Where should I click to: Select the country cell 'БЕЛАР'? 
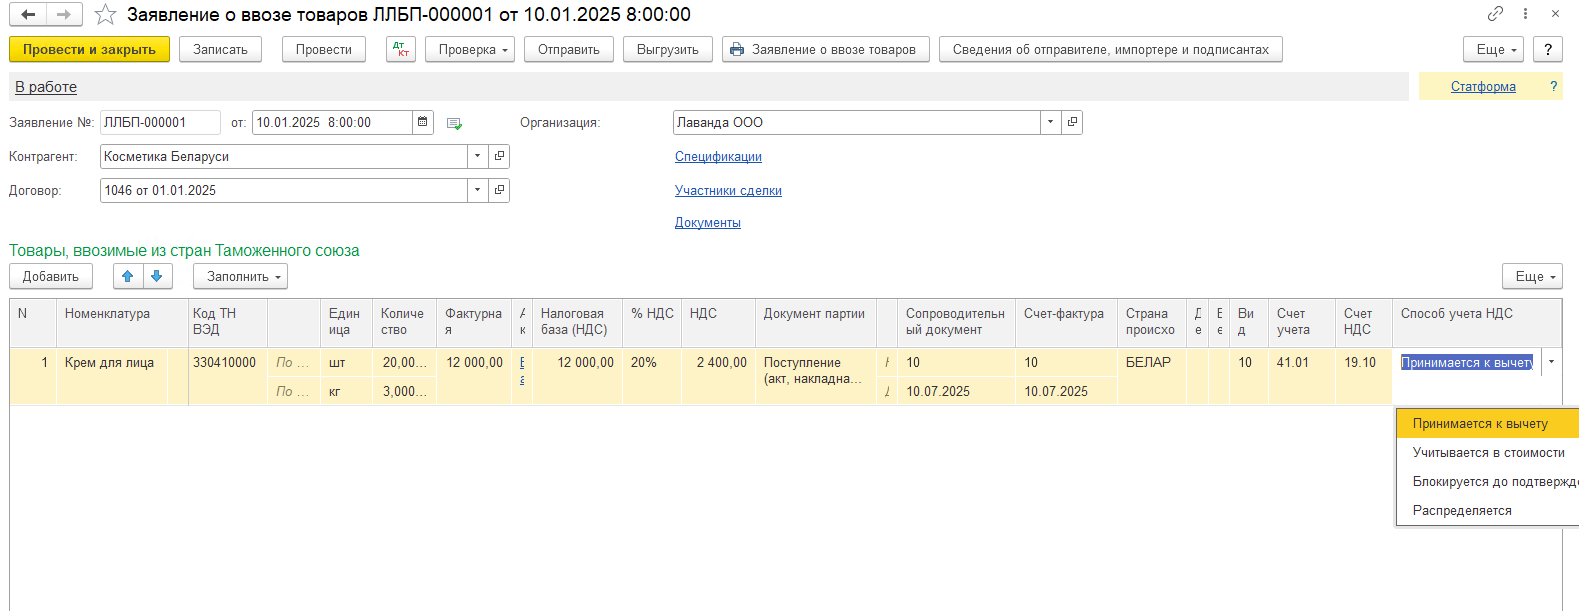1151,362
